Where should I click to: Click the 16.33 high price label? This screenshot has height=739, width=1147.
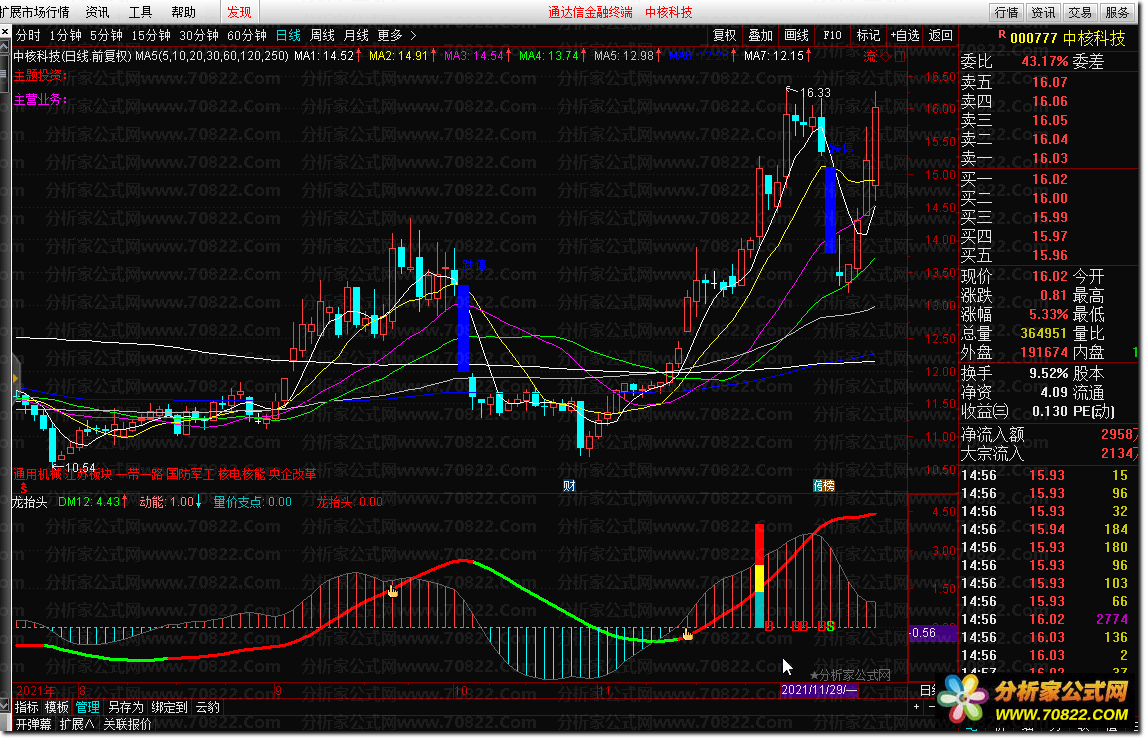click(816, 93)
